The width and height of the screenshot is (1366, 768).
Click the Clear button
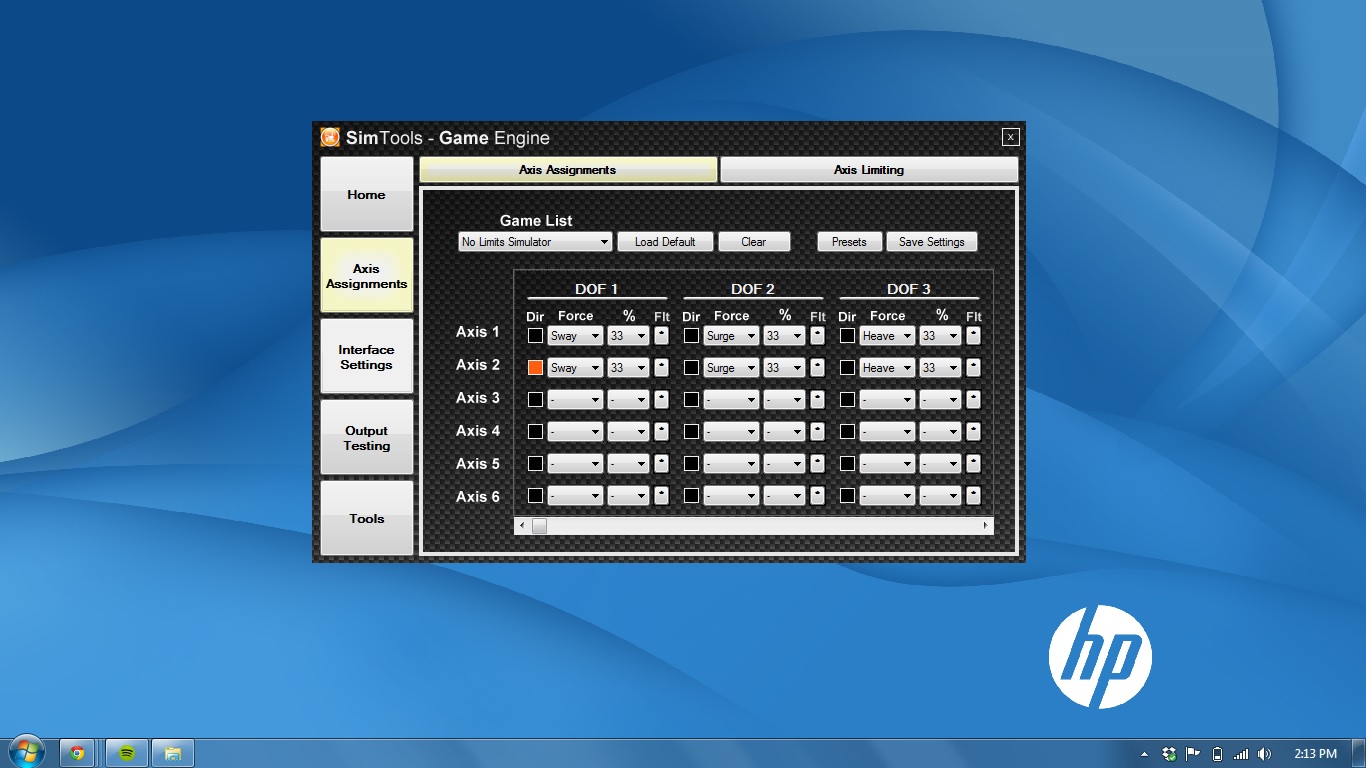coord(754,242)
